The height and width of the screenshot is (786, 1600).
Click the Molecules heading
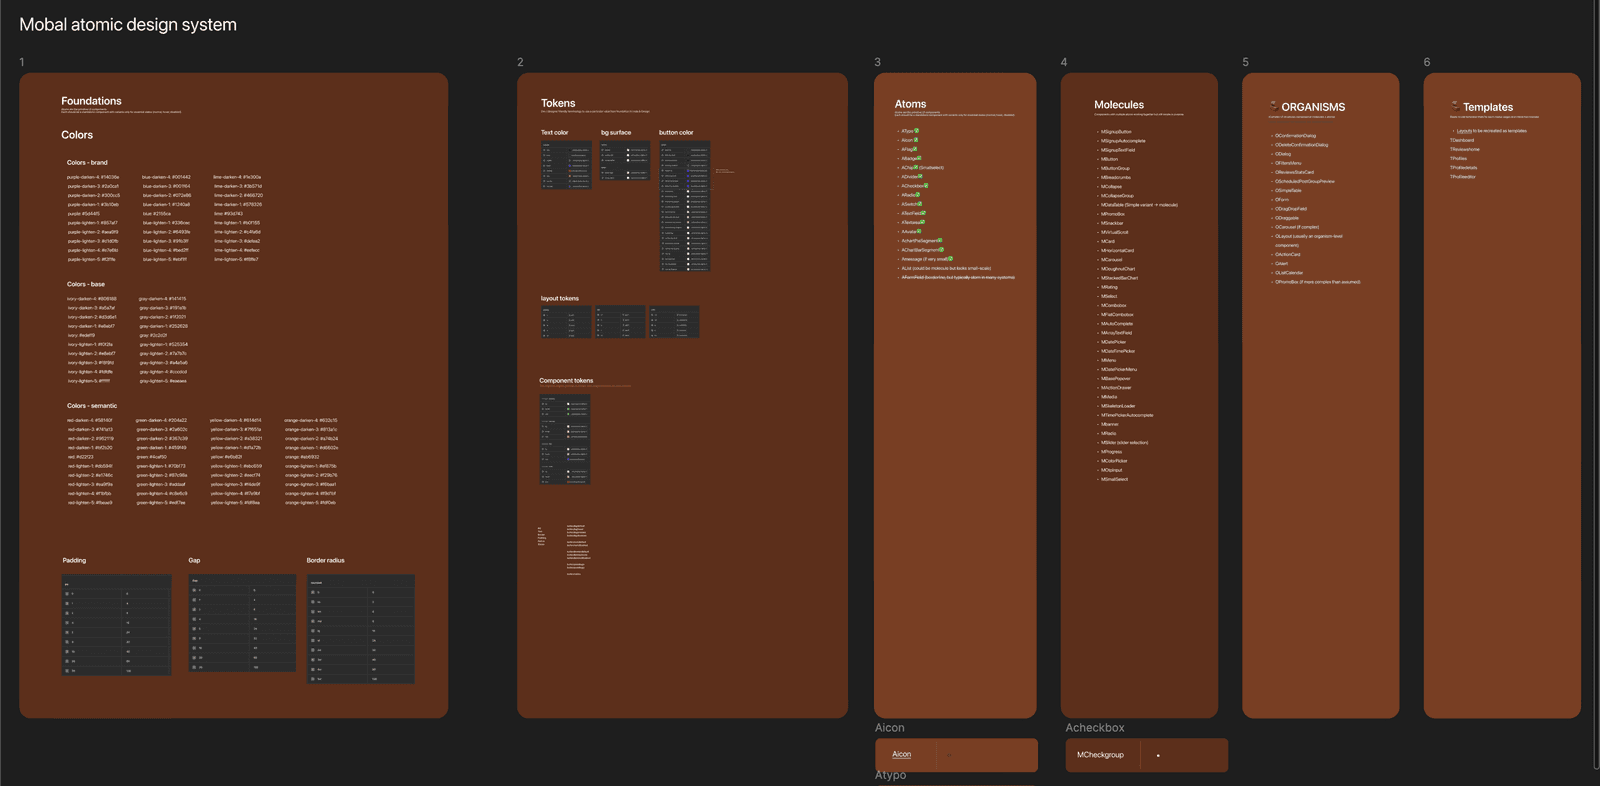(1119, 105)
